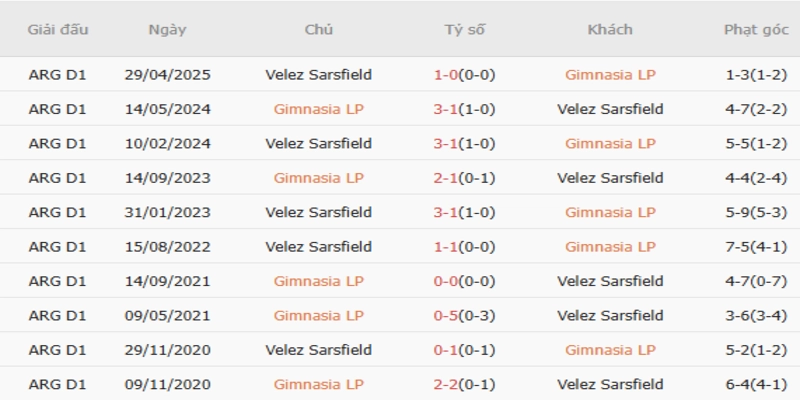Click corner kicks 7-5(4-1) cell

(x=756, y=247)
